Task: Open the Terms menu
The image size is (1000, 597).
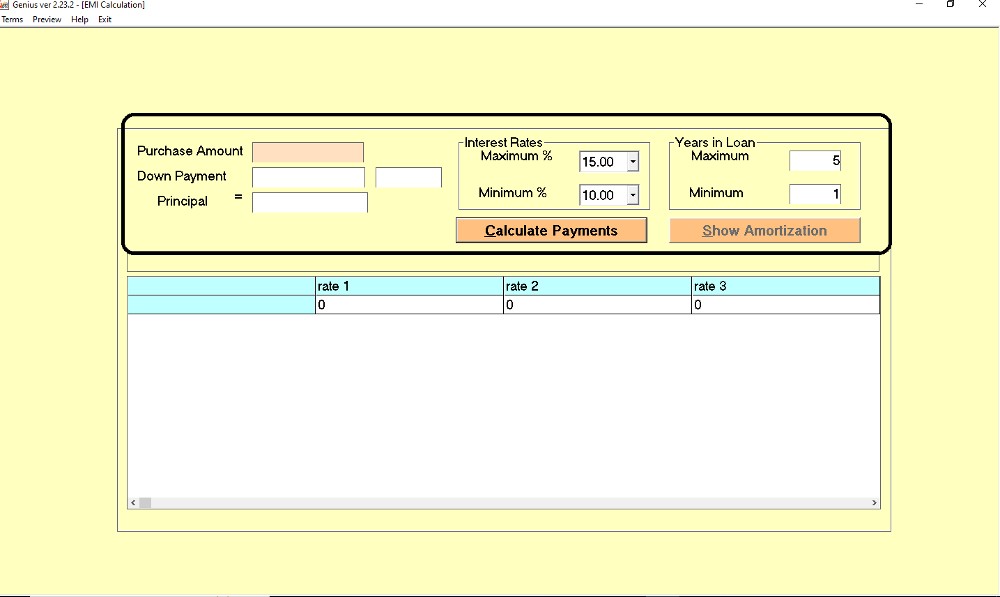Action: (12, 19)
